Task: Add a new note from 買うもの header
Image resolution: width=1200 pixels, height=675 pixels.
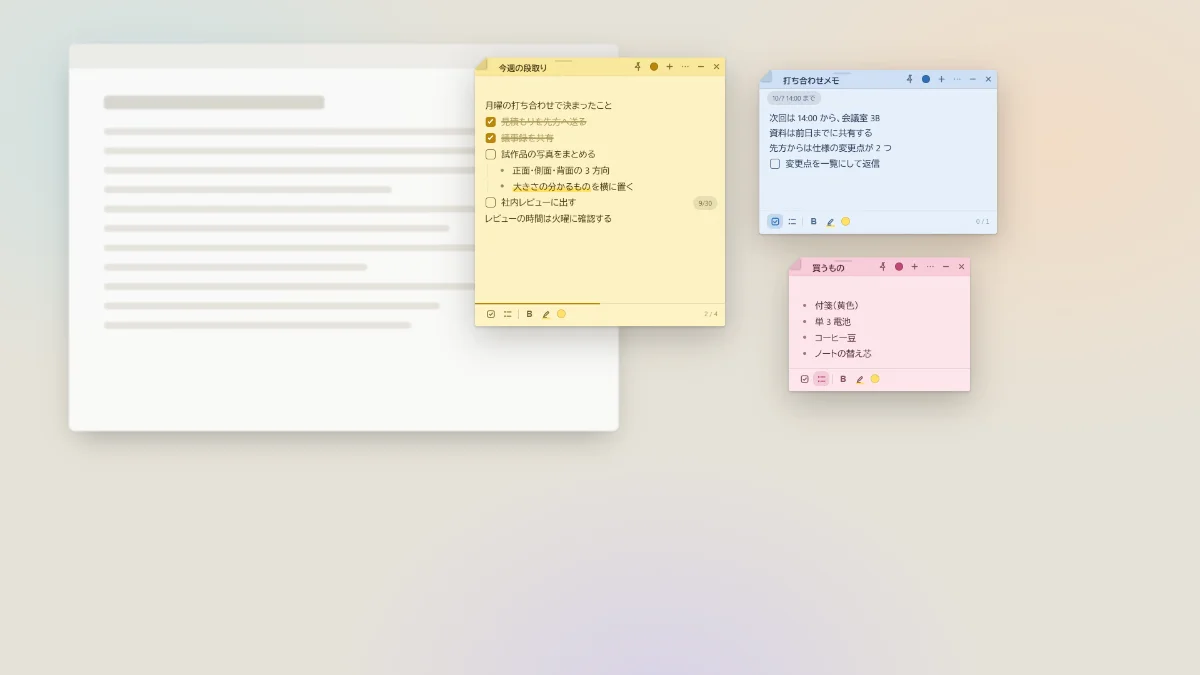Action: 914,267
